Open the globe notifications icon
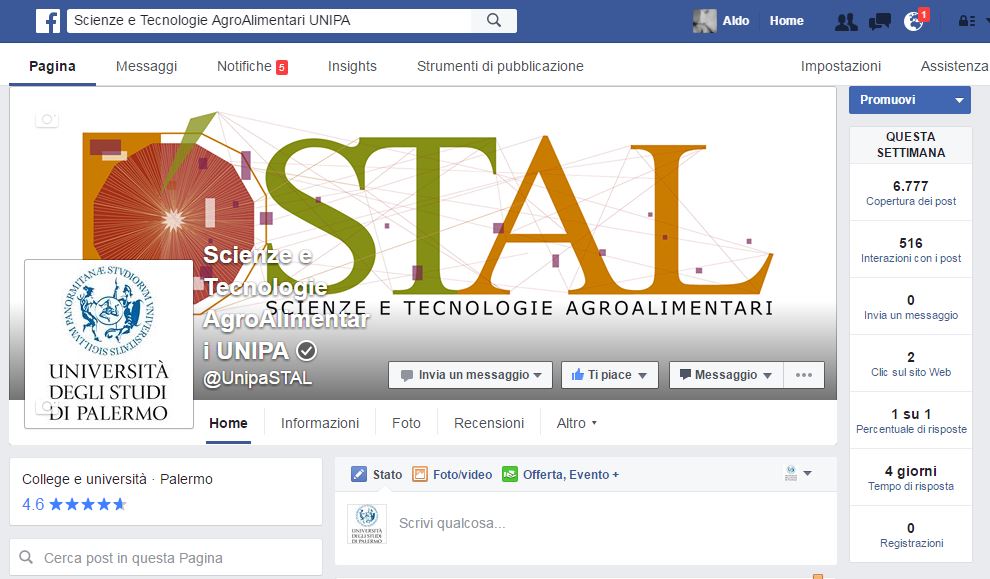990x579 pixels. point(913,21)
